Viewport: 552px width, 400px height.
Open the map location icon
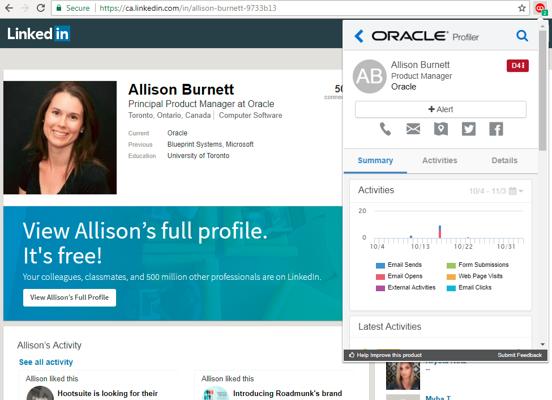pos(441,129)
